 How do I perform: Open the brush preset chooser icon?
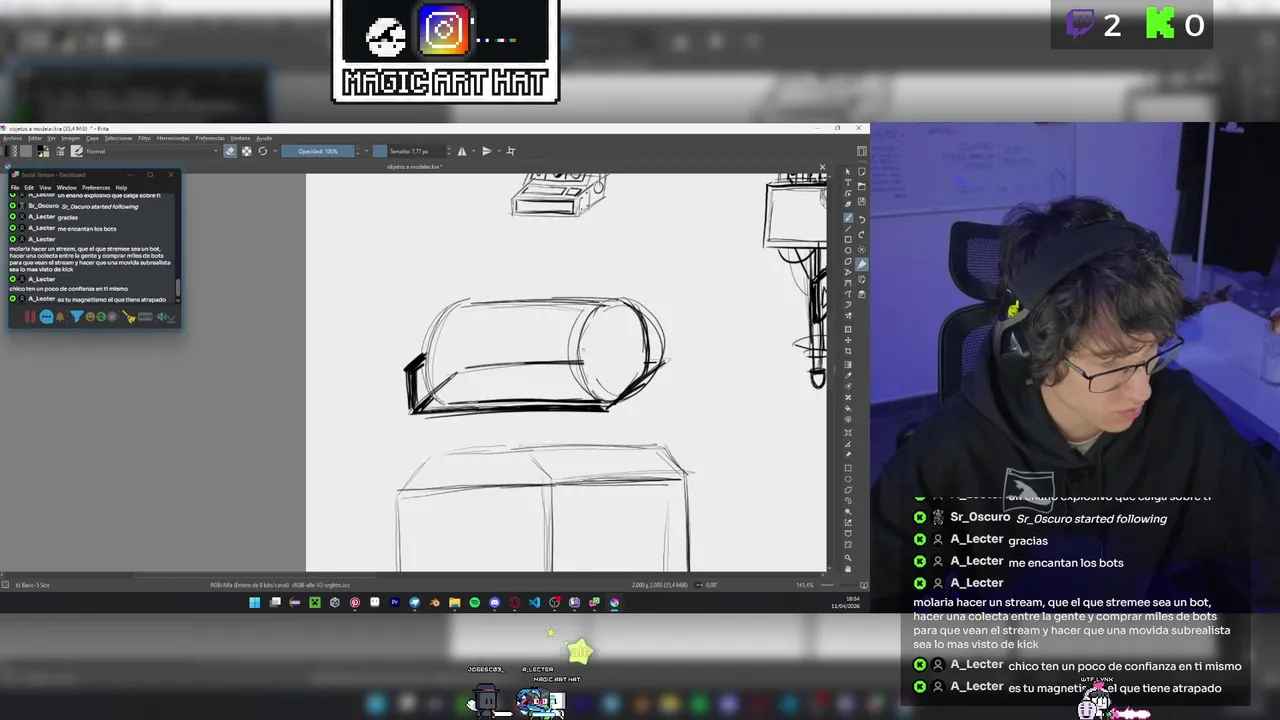[x=77, y=151]
